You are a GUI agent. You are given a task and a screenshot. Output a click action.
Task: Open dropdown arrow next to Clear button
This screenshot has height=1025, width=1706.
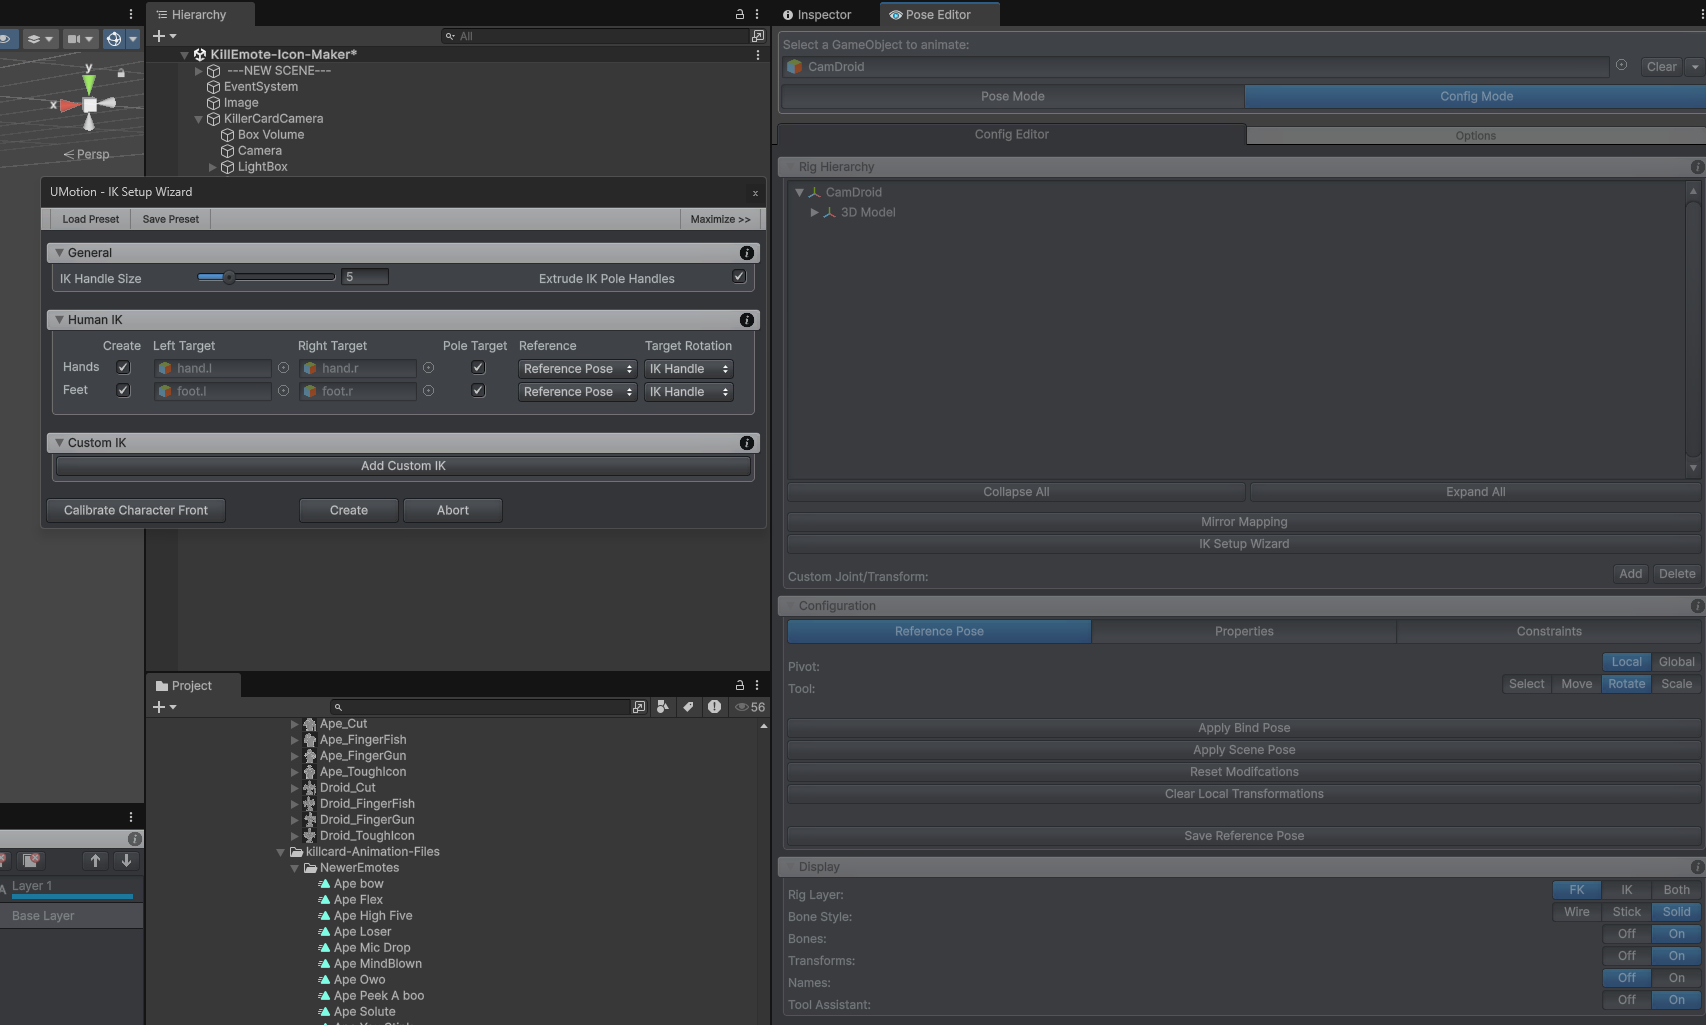click(1694, 67)
